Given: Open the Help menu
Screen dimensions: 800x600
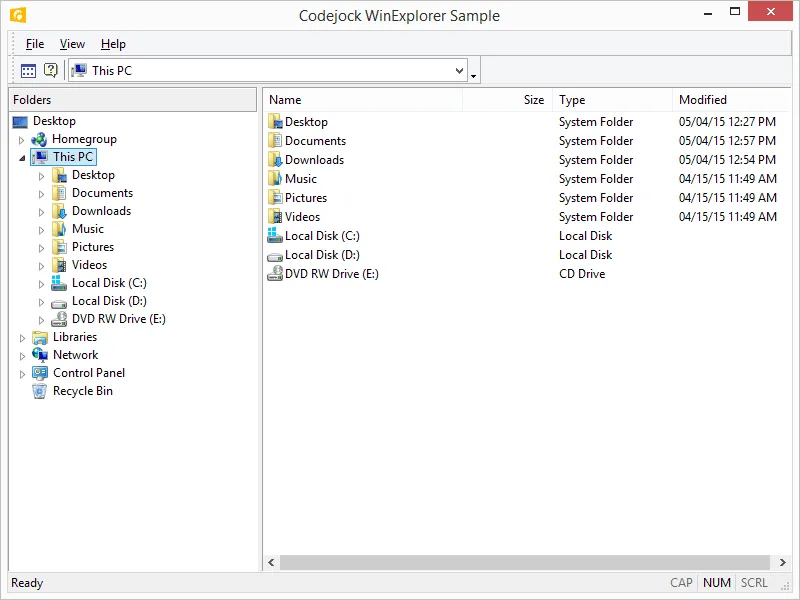Looking at the screenshot, I should (x=113, y=44).
